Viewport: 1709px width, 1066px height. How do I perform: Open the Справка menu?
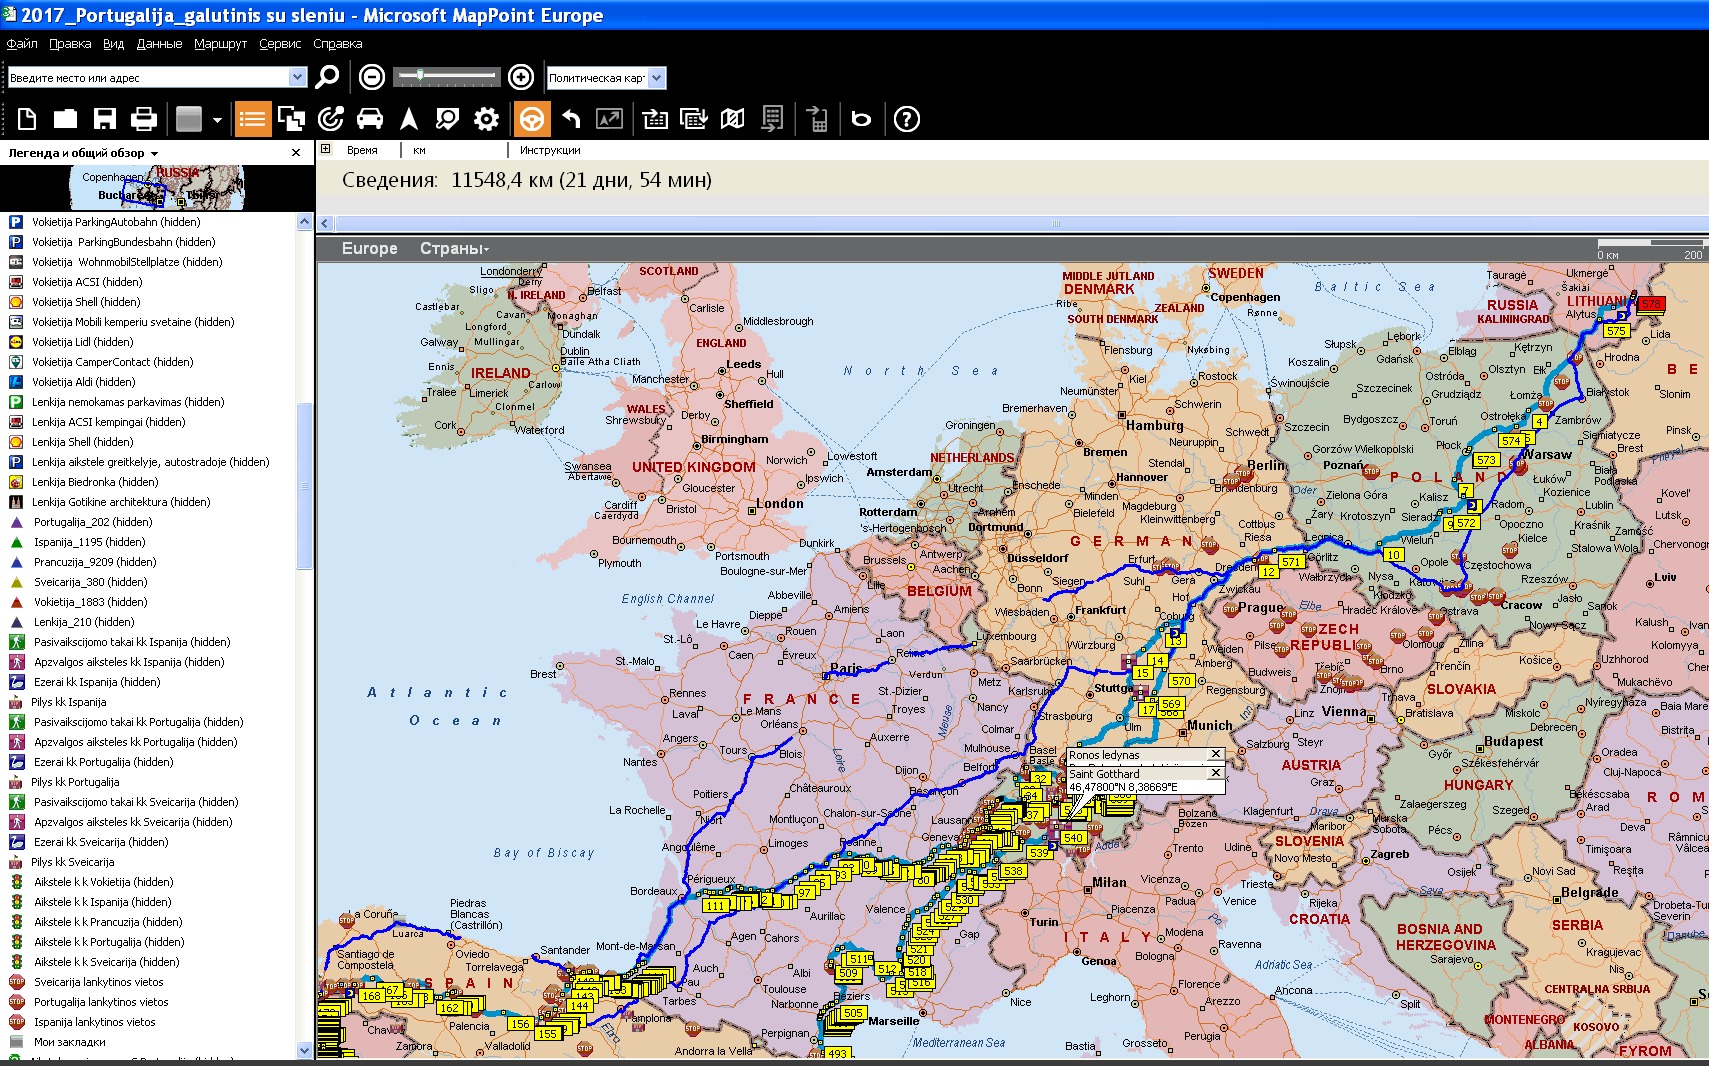(338, 44)
